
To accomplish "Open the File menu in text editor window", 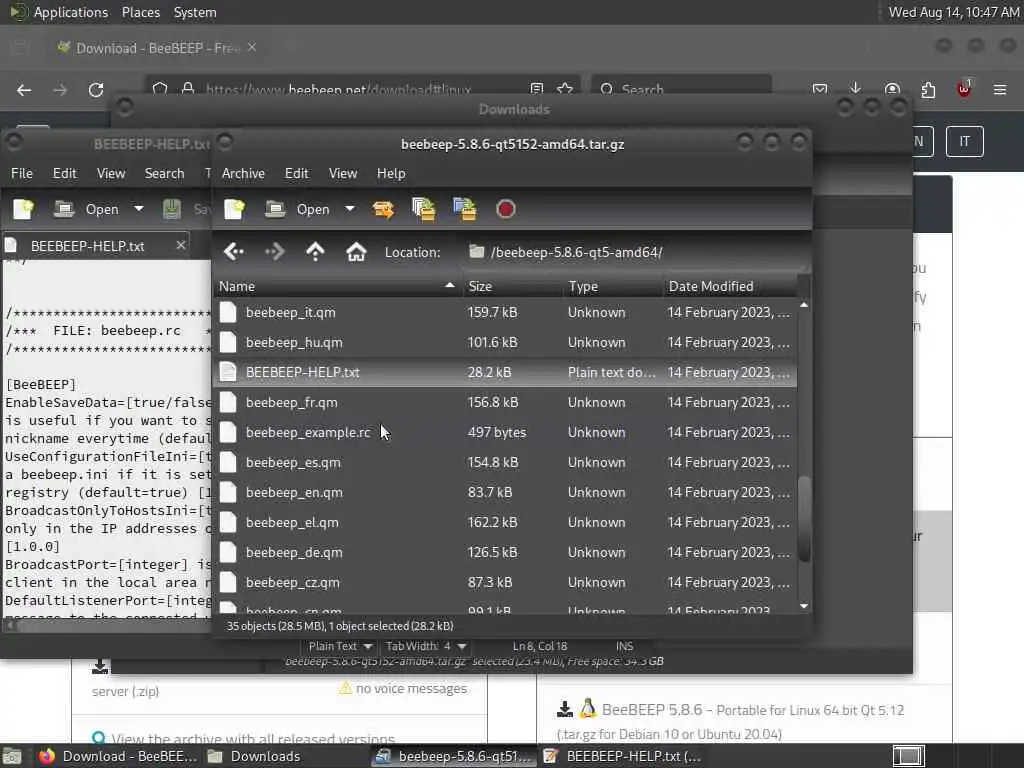I will (22, 173).
